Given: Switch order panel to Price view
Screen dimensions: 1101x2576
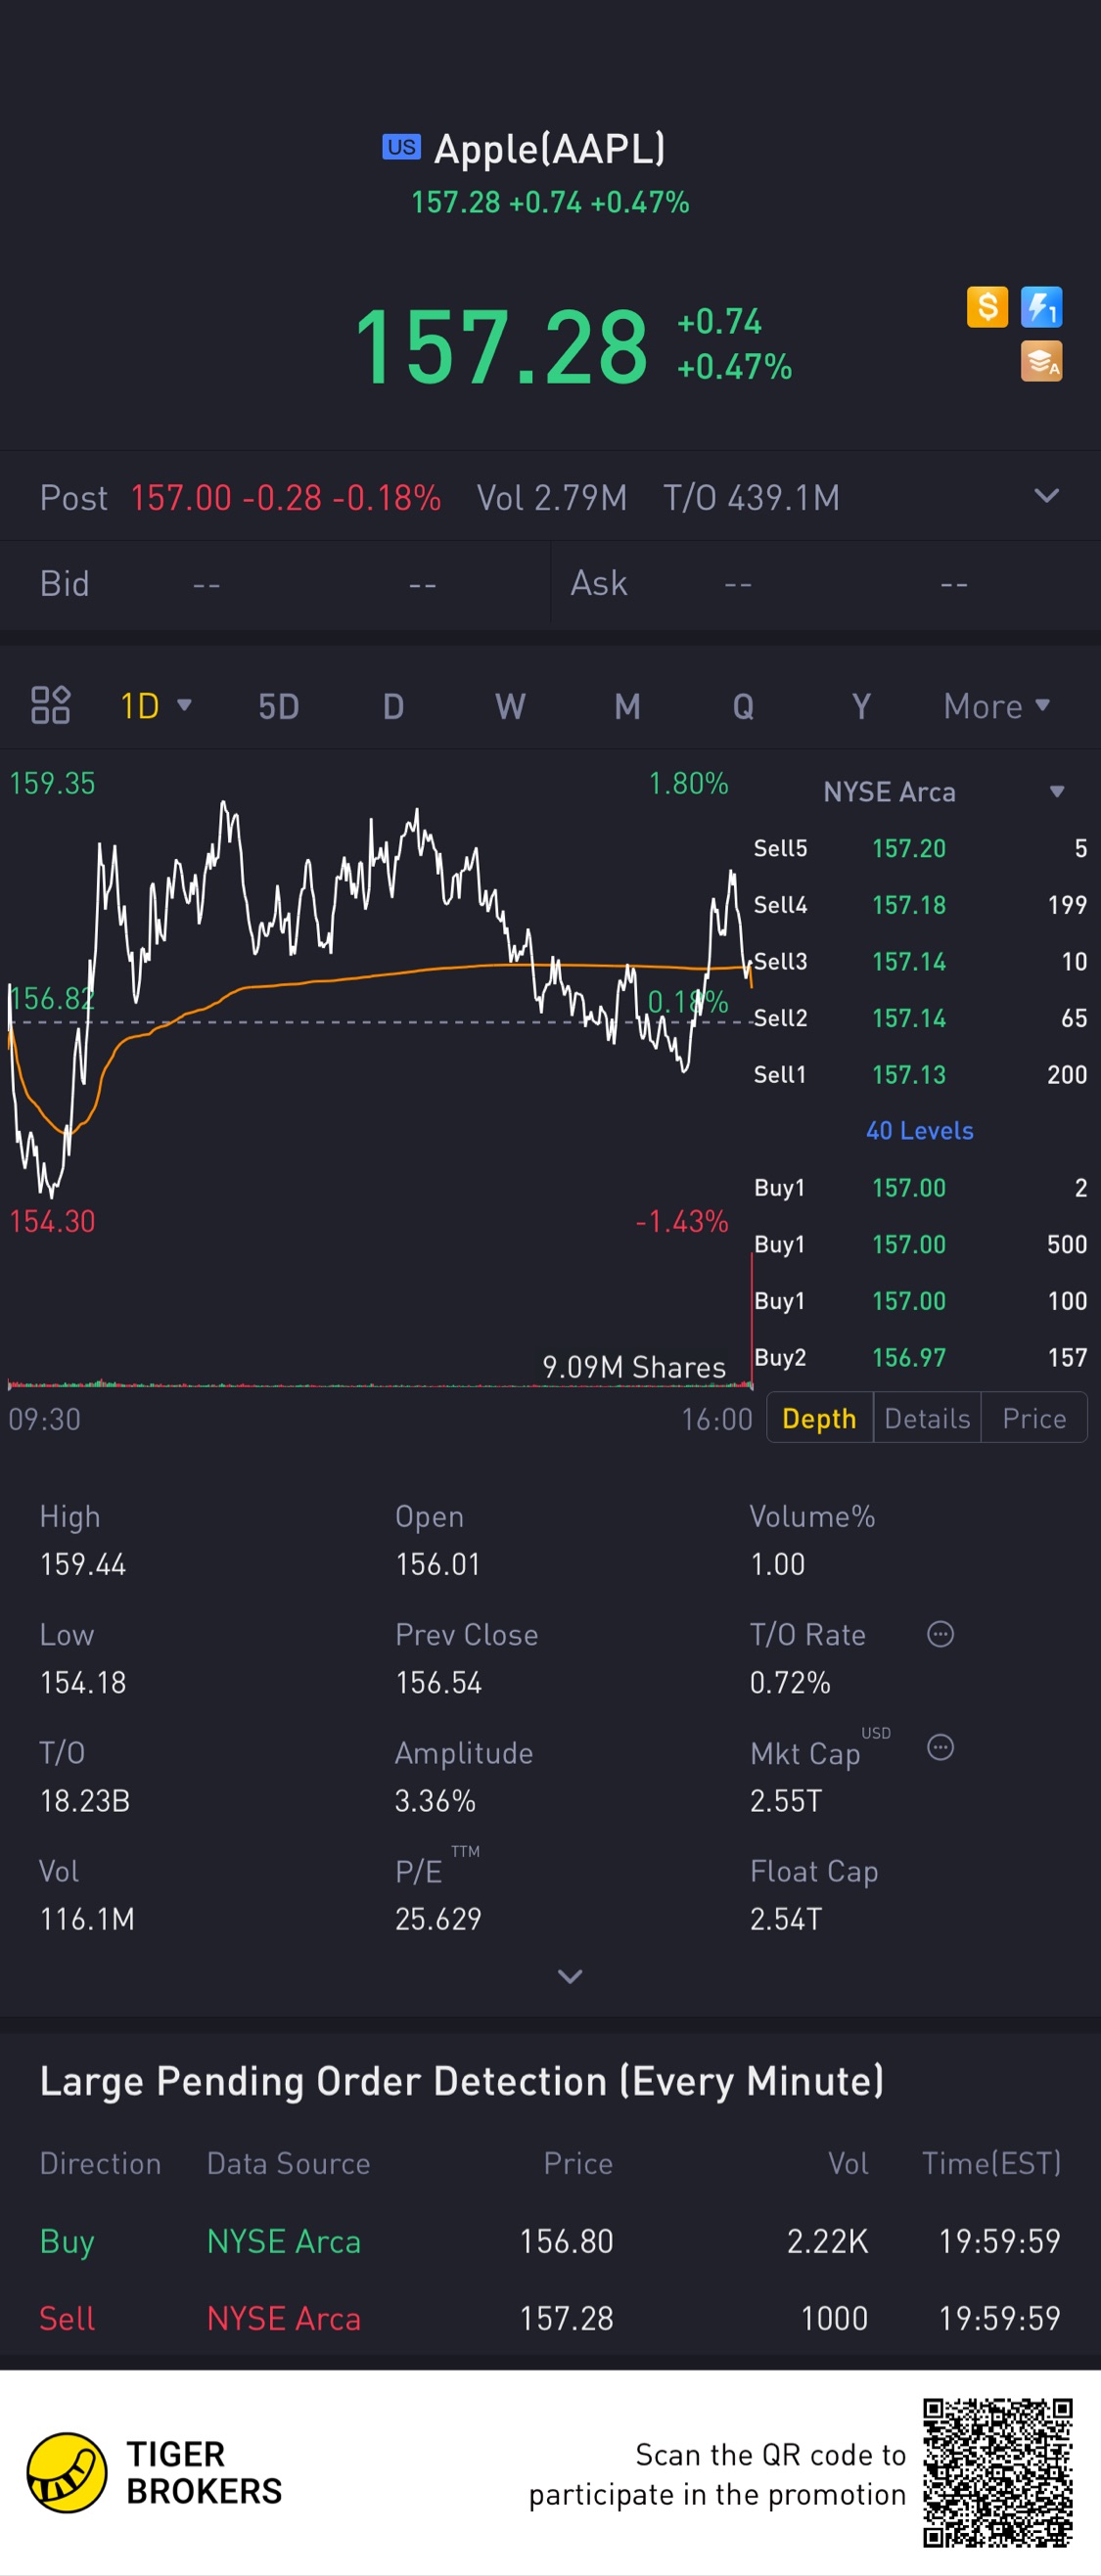Looking at the screenshot, I should [x=1034, y=1418].
